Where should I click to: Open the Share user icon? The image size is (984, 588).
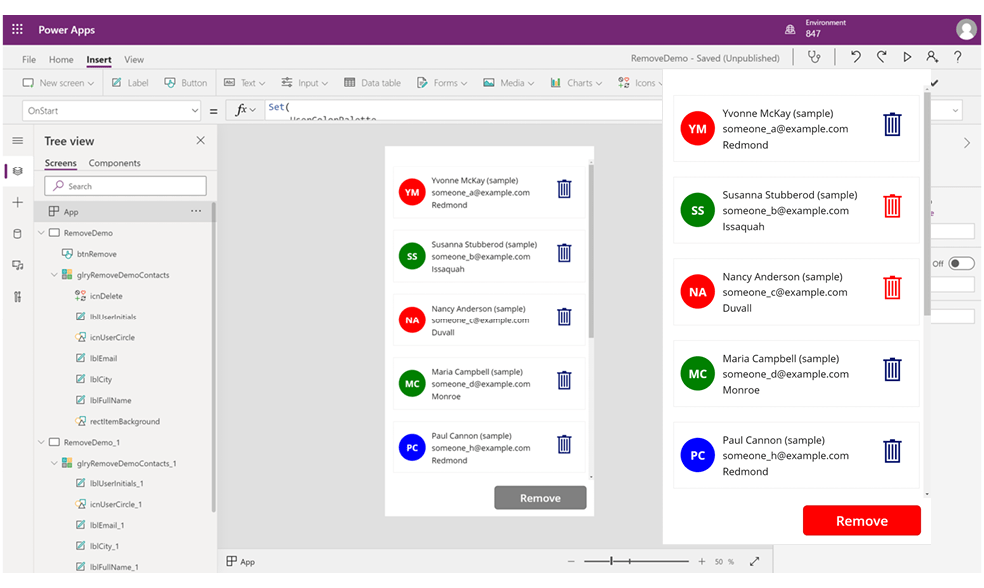pyautogui.click(x=932, y=57)
